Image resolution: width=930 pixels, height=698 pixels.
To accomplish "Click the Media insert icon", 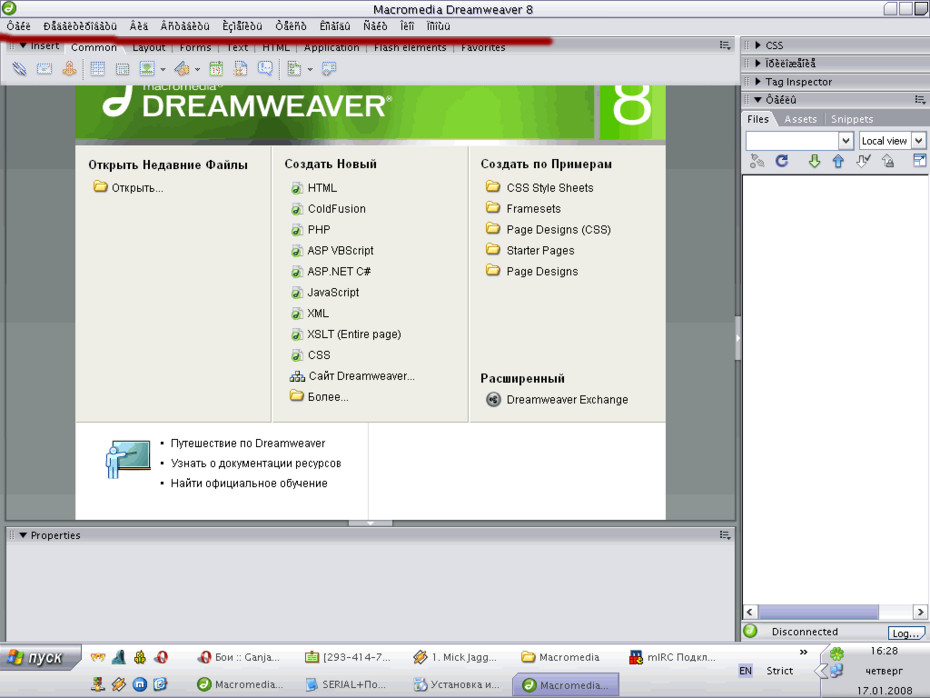I will point(182,69).
